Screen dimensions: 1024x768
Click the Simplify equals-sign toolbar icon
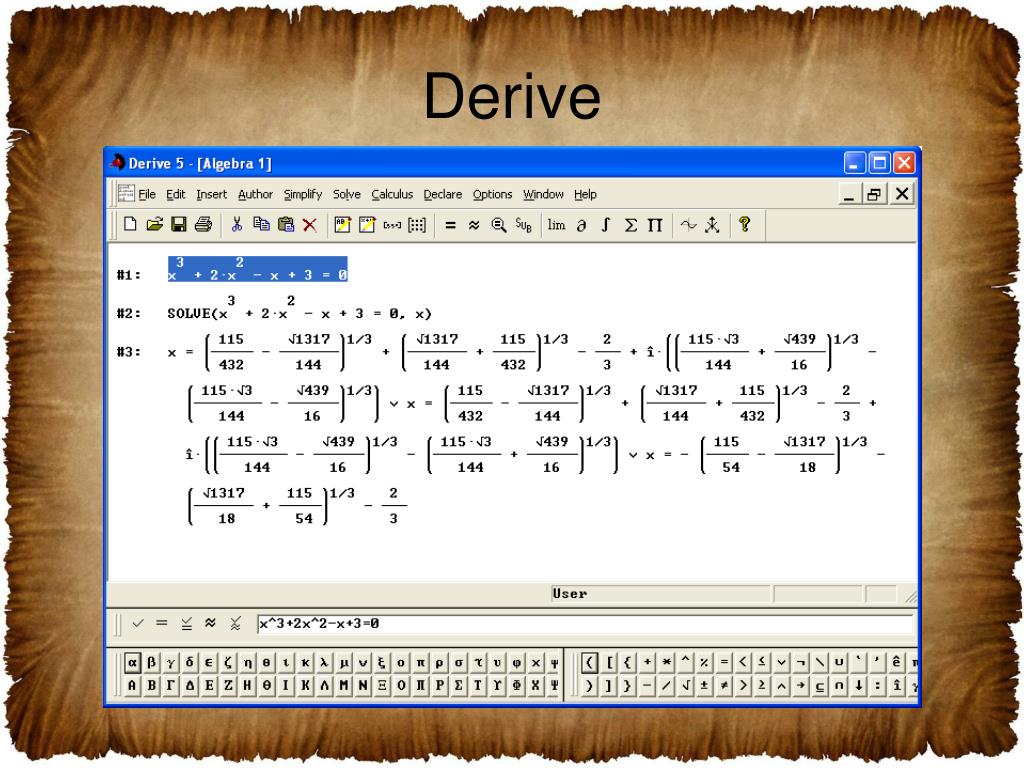[x=450, y=225]
